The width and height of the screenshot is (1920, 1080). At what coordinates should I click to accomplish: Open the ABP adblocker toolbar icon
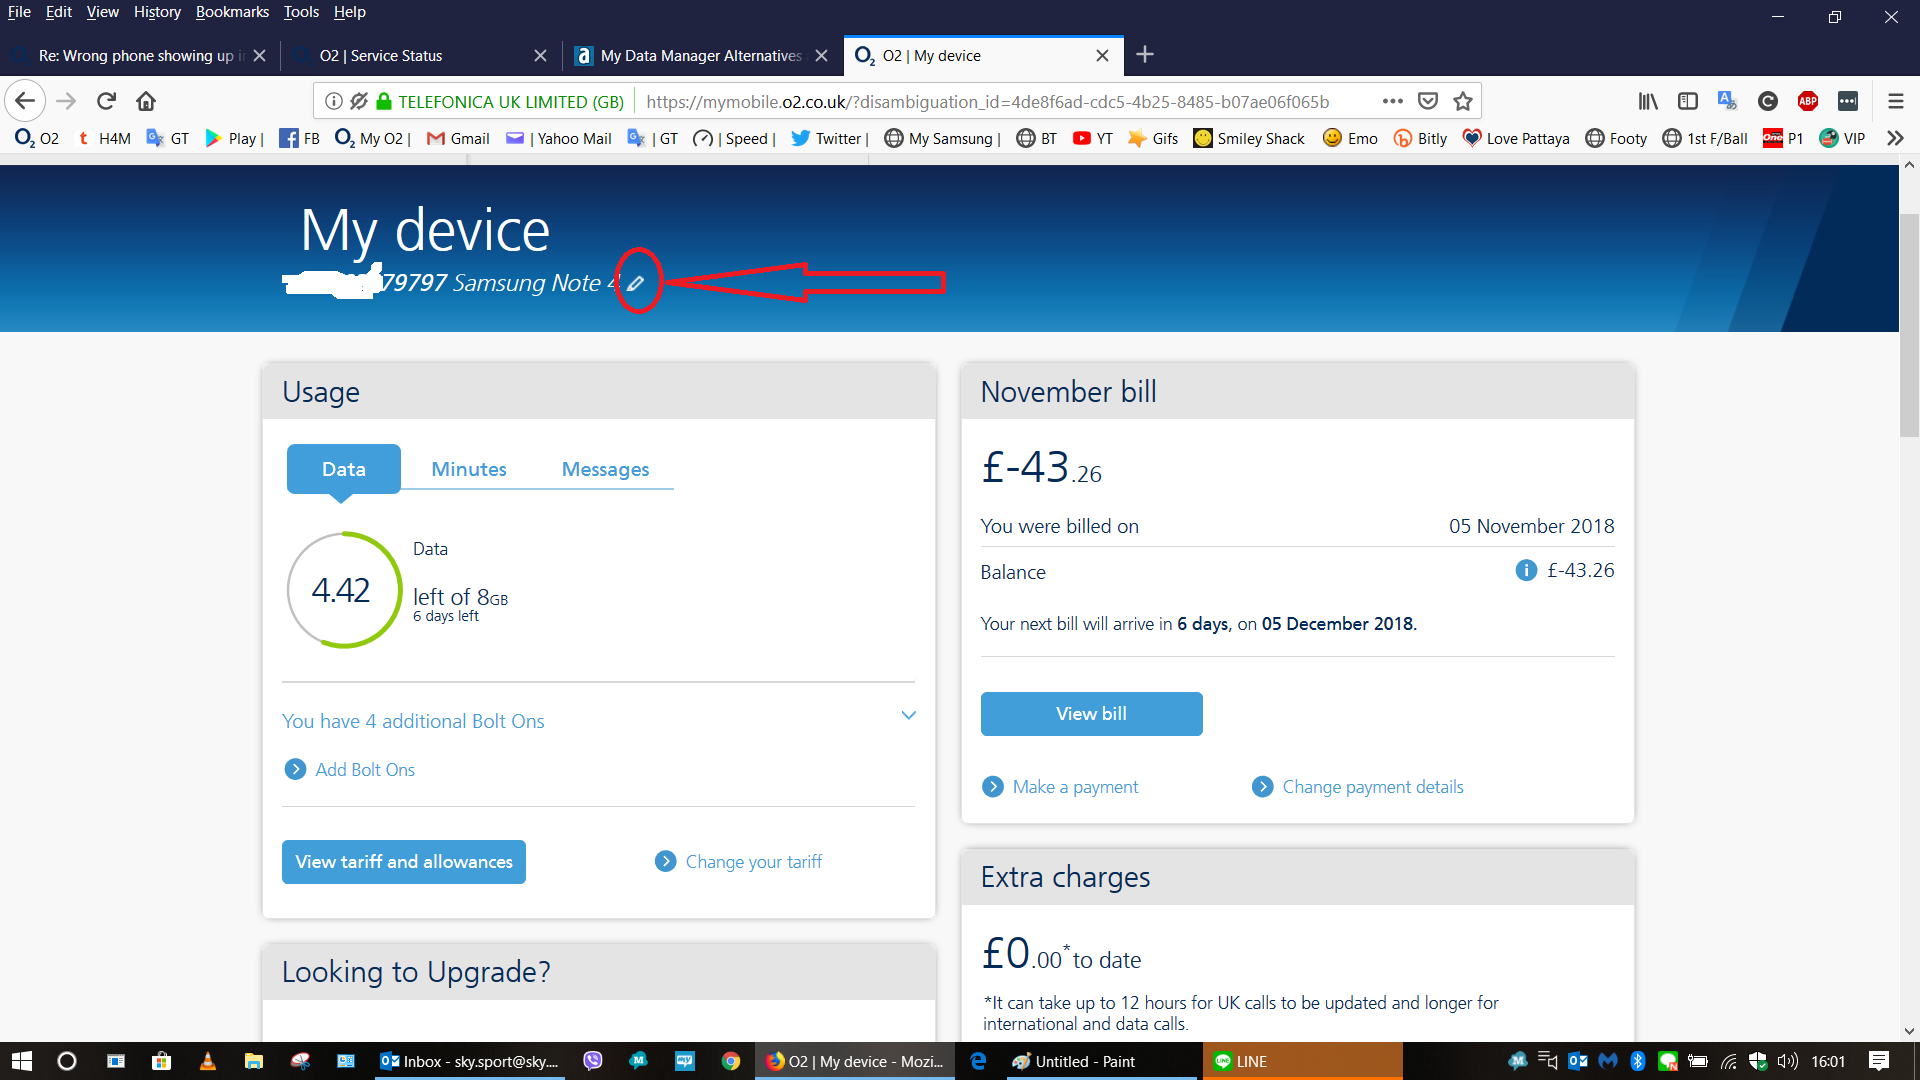click(1808, 101)
